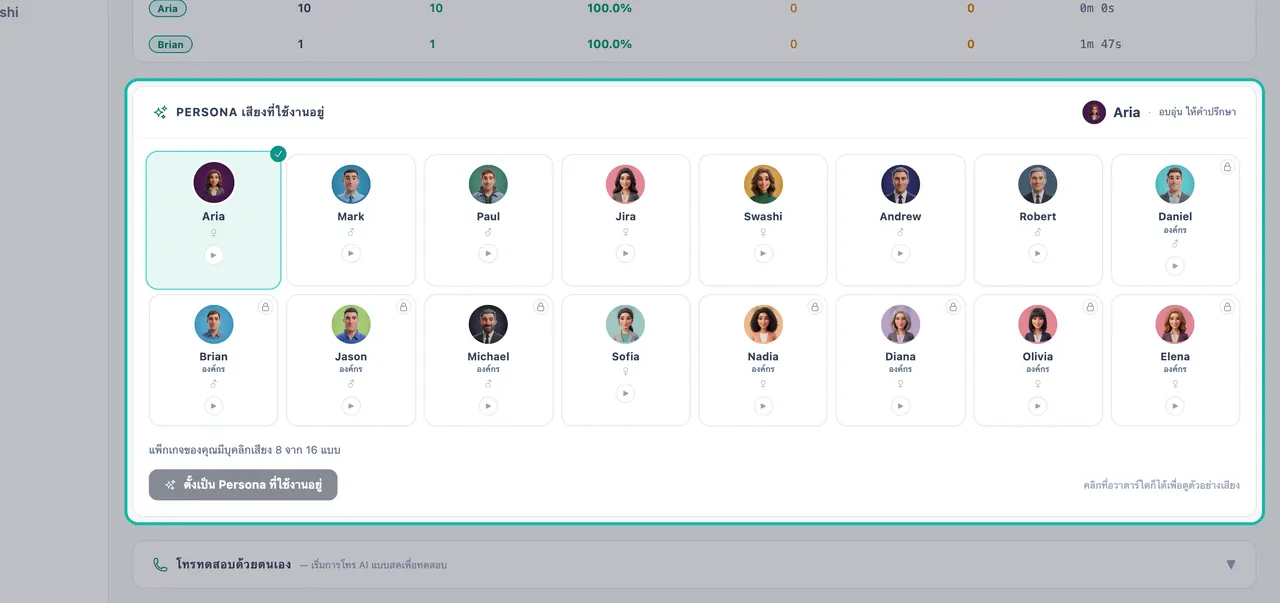1280x603 pixels.
Task: Preview Jira's voice with the play button
Action: pyautogui.click(x=625, y=253)
